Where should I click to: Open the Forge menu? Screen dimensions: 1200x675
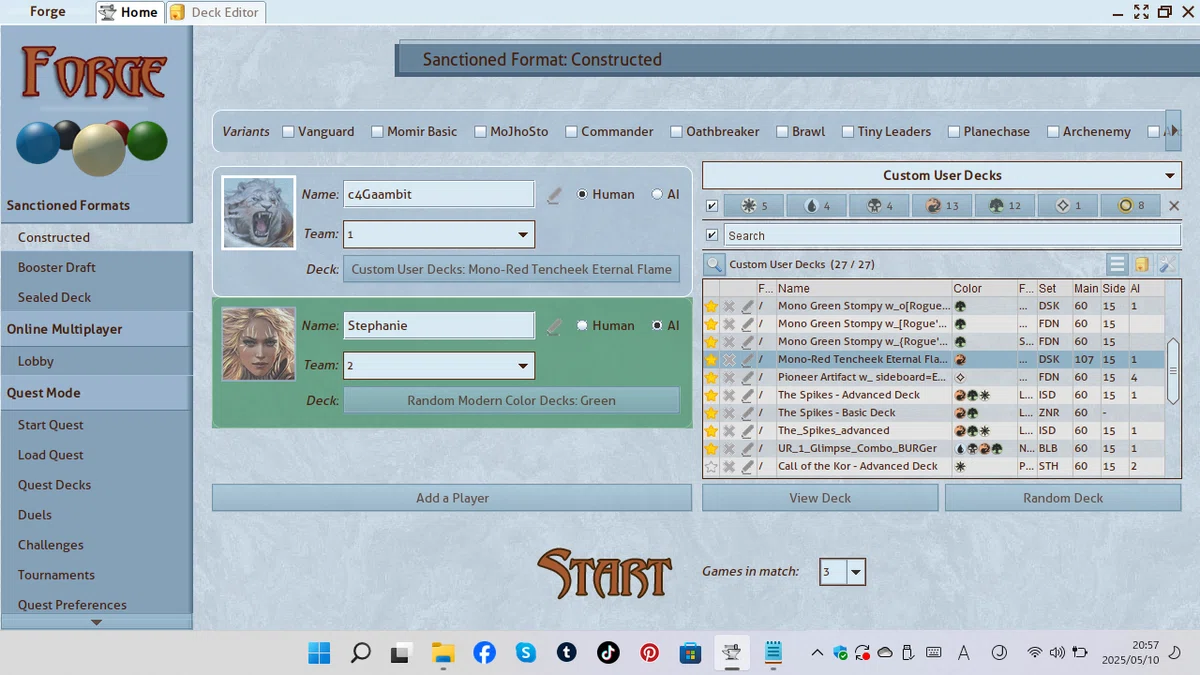(47, 12)
